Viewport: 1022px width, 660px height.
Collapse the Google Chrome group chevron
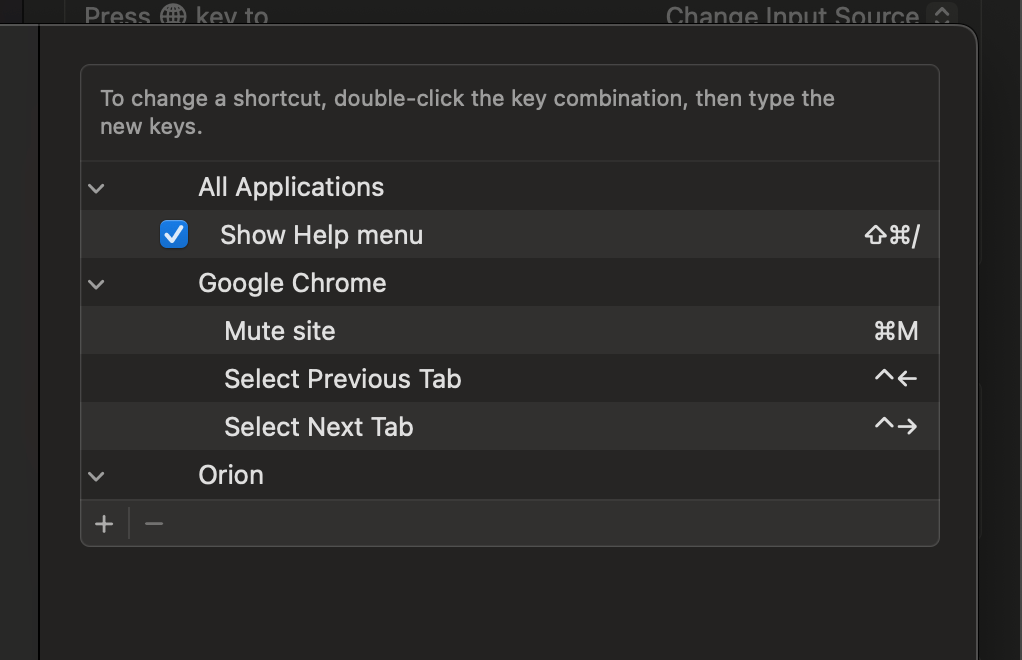(96, 284)
